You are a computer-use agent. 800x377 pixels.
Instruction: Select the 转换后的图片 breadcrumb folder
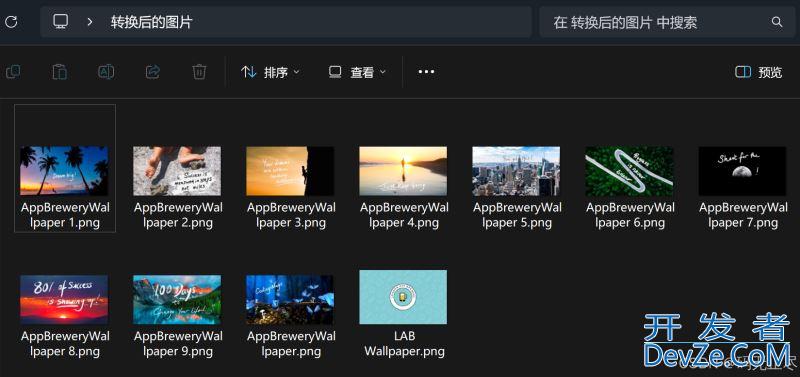tap(152, 22)
